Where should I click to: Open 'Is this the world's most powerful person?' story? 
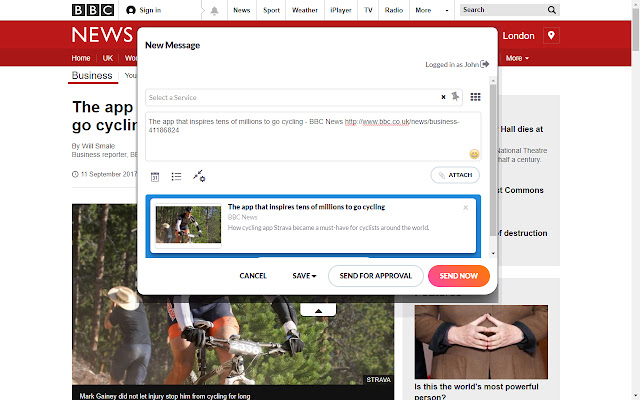(x=476, y=391)
